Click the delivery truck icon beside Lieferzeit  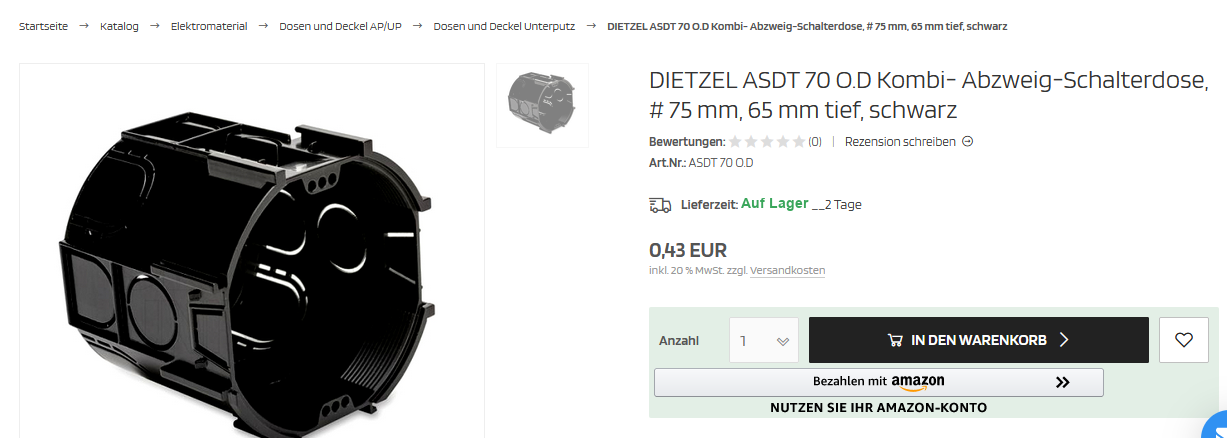point(660,205)
